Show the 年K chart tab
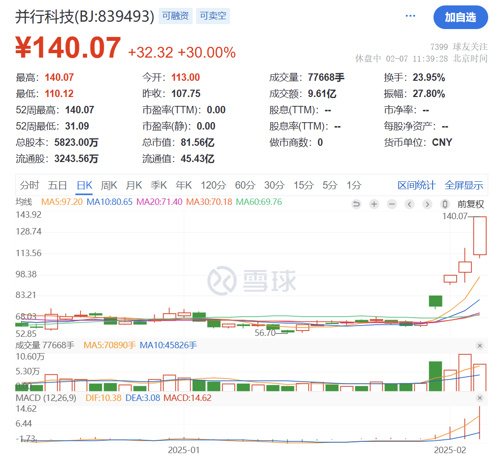The height and width of the screenshot is (461, 500). click(184, 185)
